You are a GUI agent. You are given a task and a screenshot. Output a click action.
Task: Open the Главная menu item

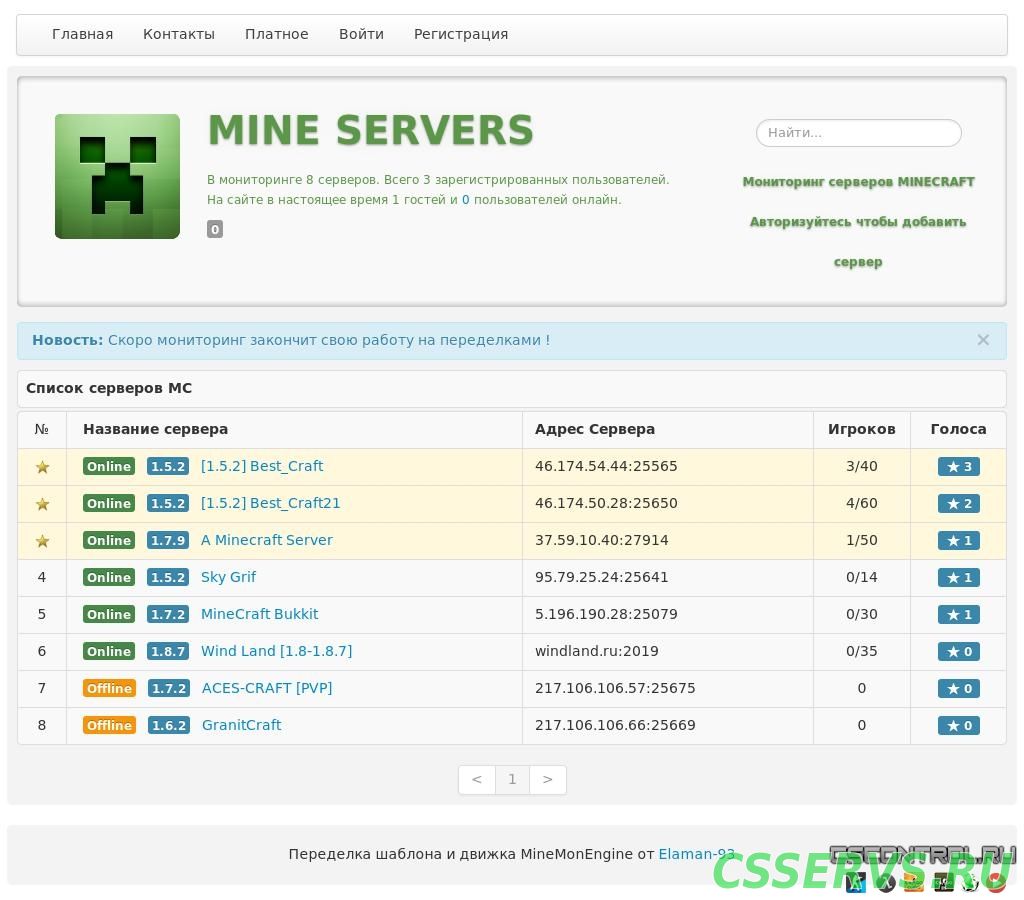[x=82, y=34]
